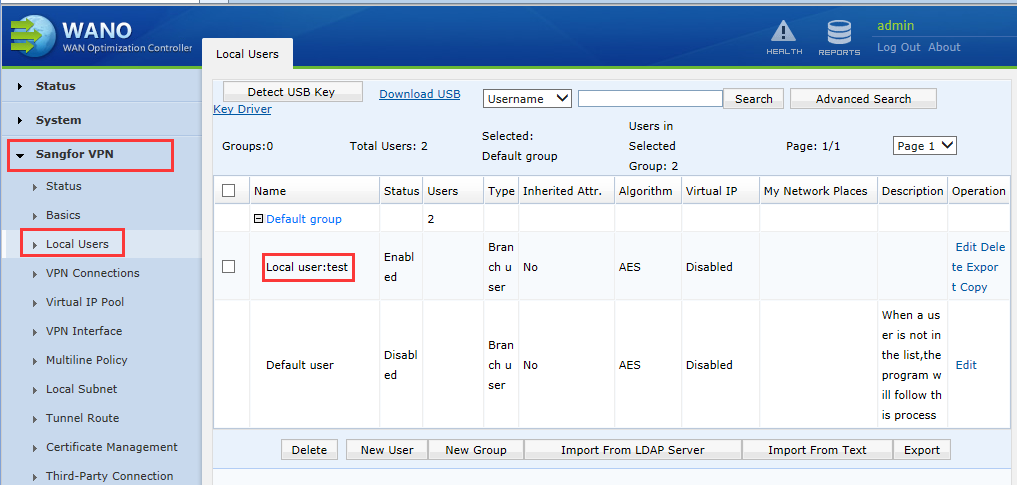The image size is (1017, 485).
Task: Click the Detect USB Key button
Action: [x=291, y=92]
